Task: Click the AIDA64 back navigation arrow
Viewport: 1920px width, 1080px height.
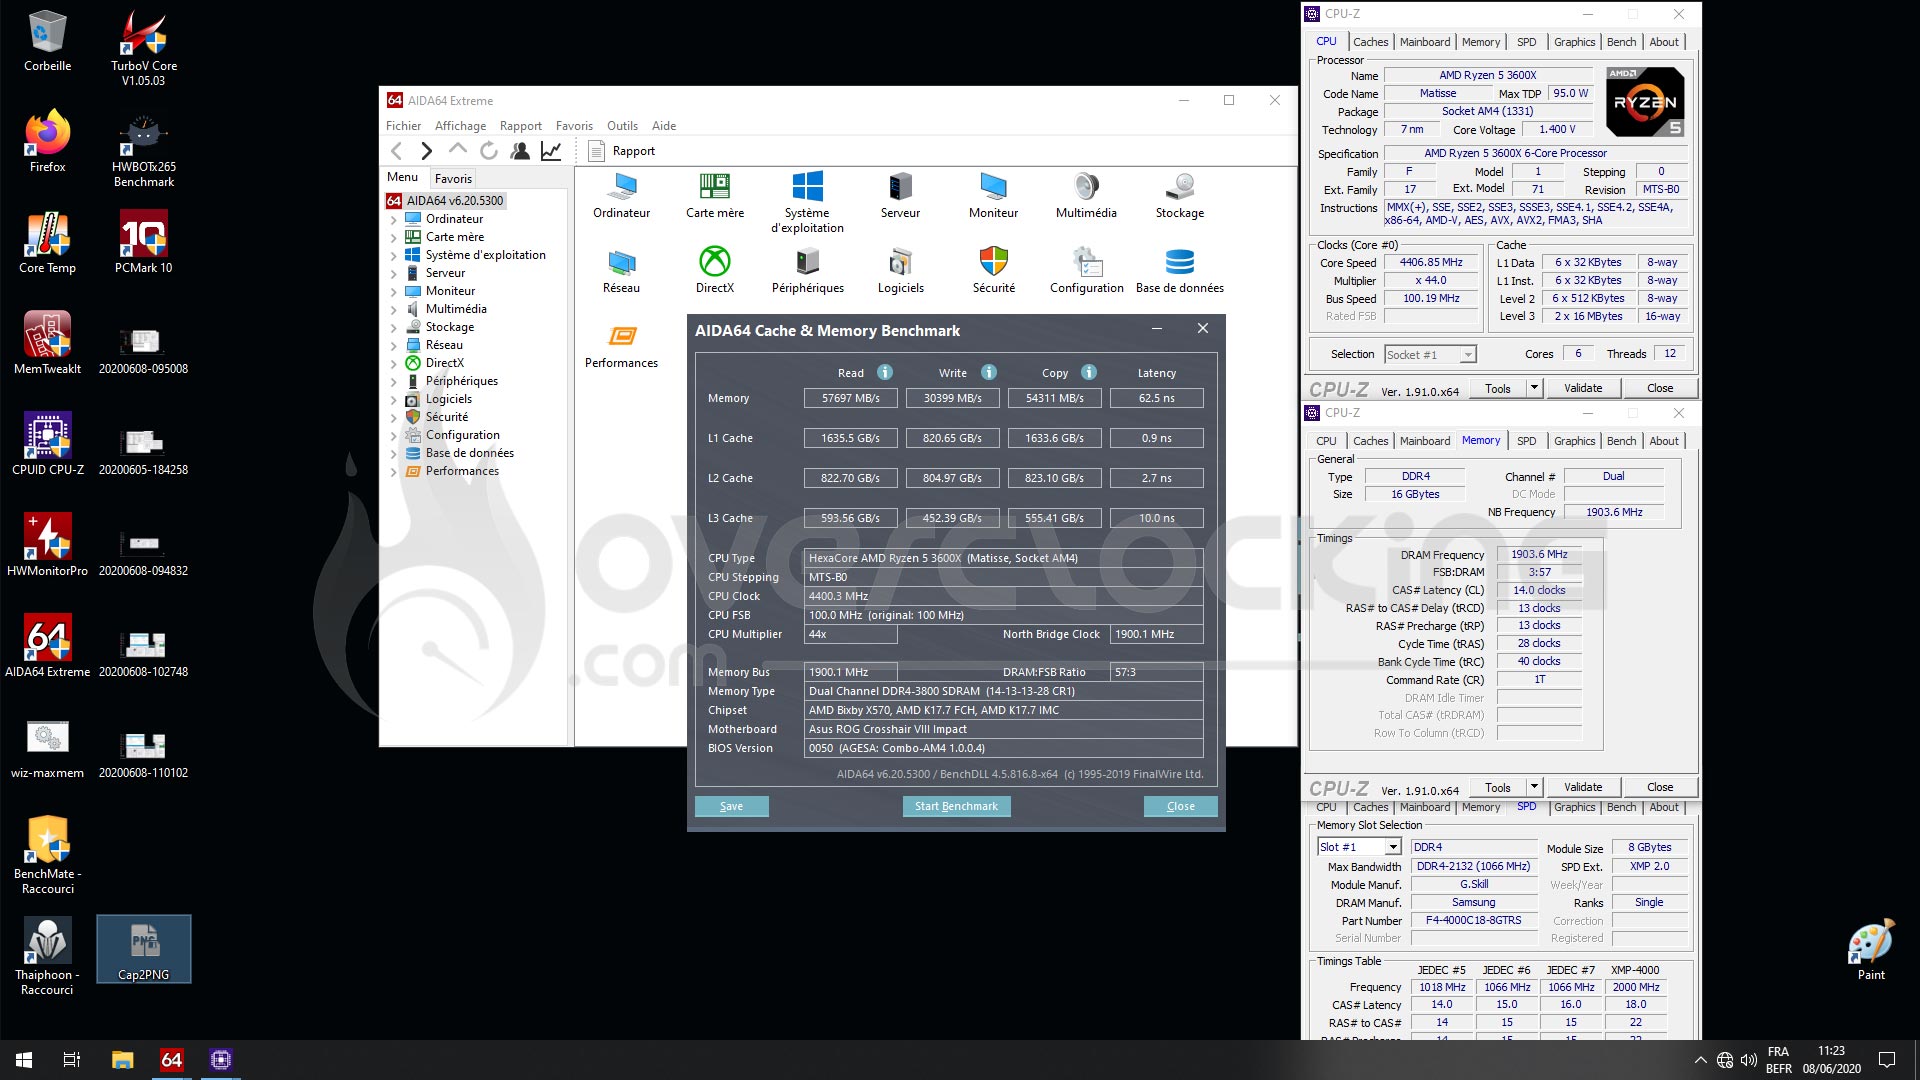Action: click(x=397, y=151)
